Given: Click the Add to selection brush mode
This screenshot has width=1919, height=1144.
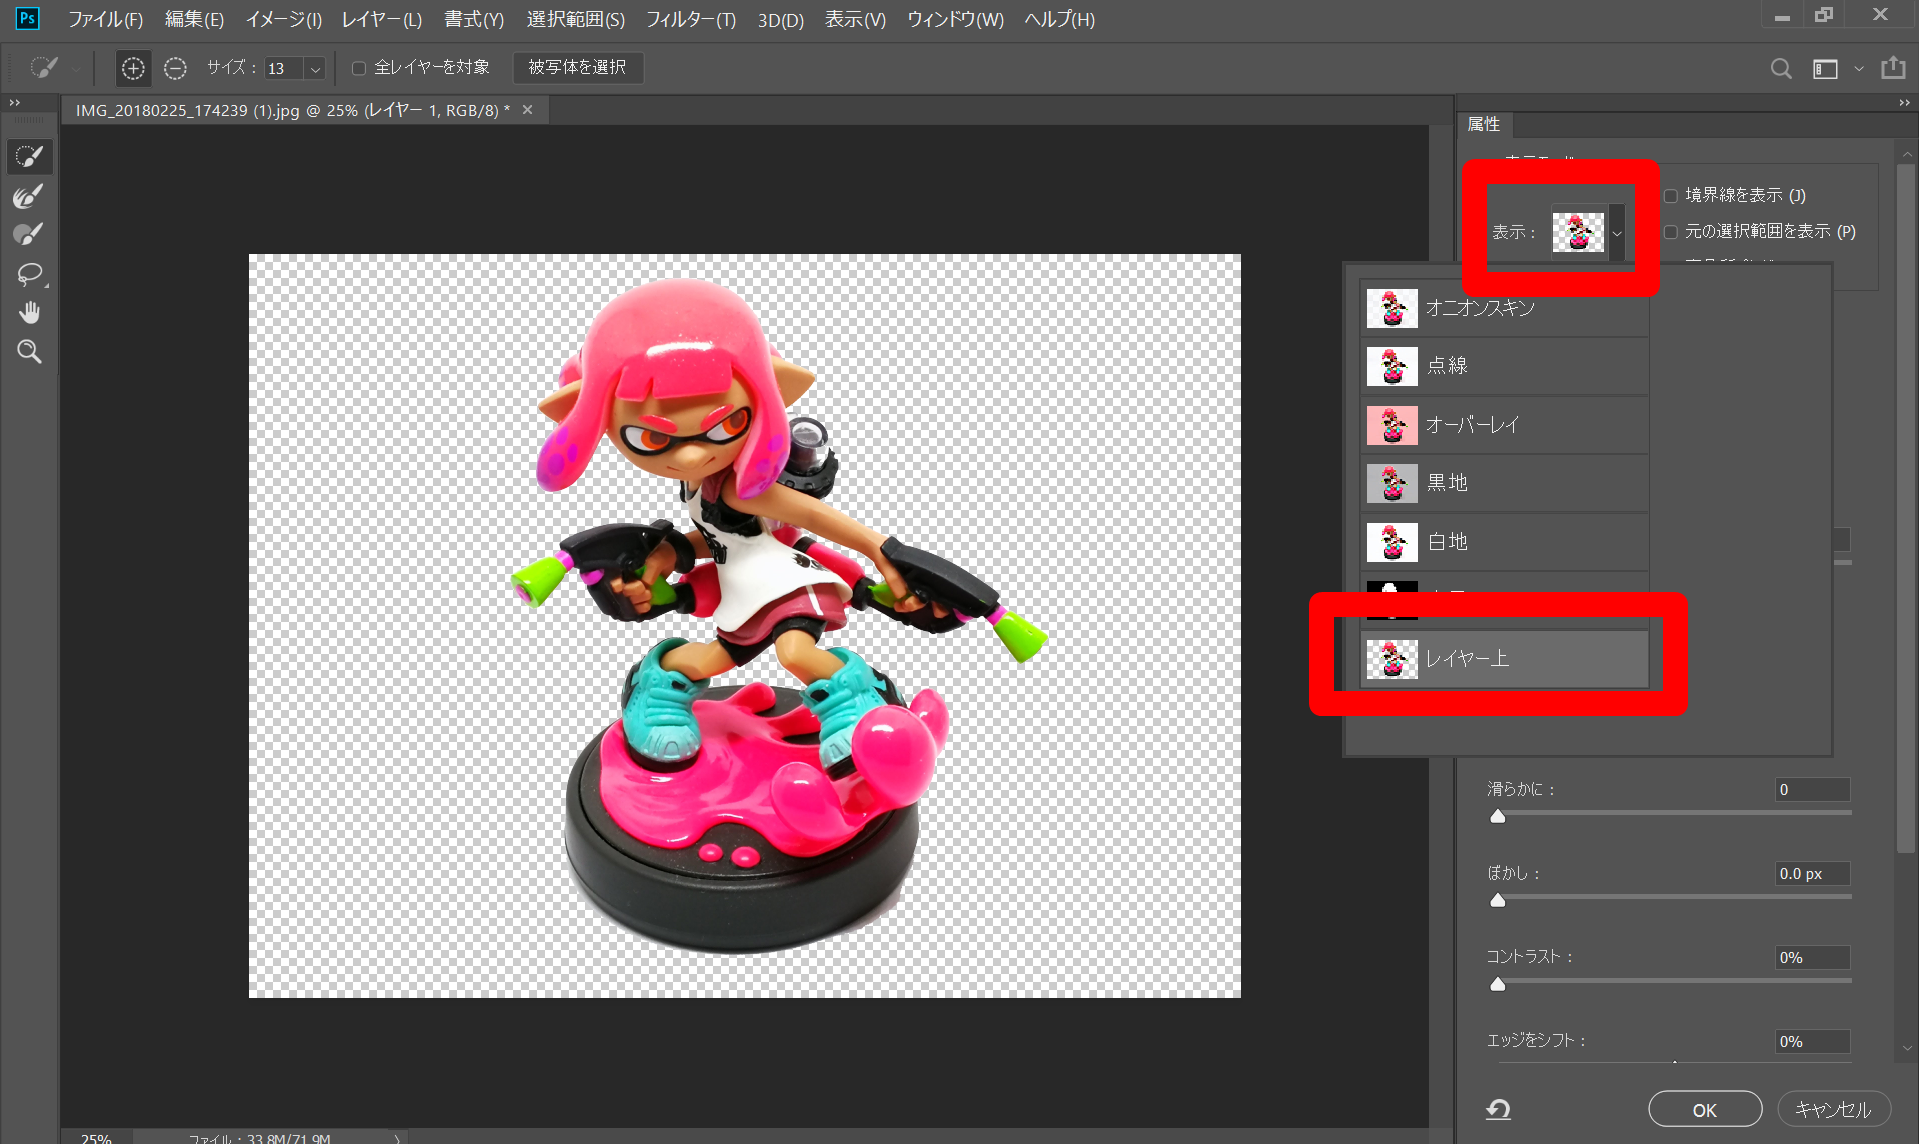Looking at the screenshot, I should (133, 68).
